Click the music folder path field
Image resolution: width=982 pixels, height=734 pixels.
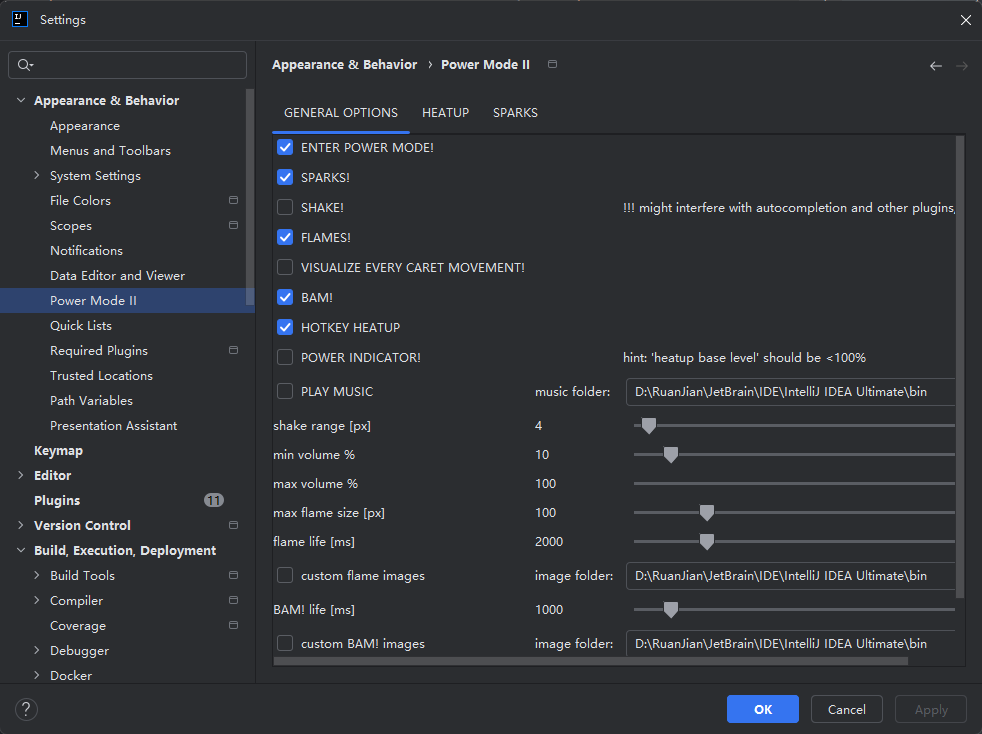tap(790, 392)
